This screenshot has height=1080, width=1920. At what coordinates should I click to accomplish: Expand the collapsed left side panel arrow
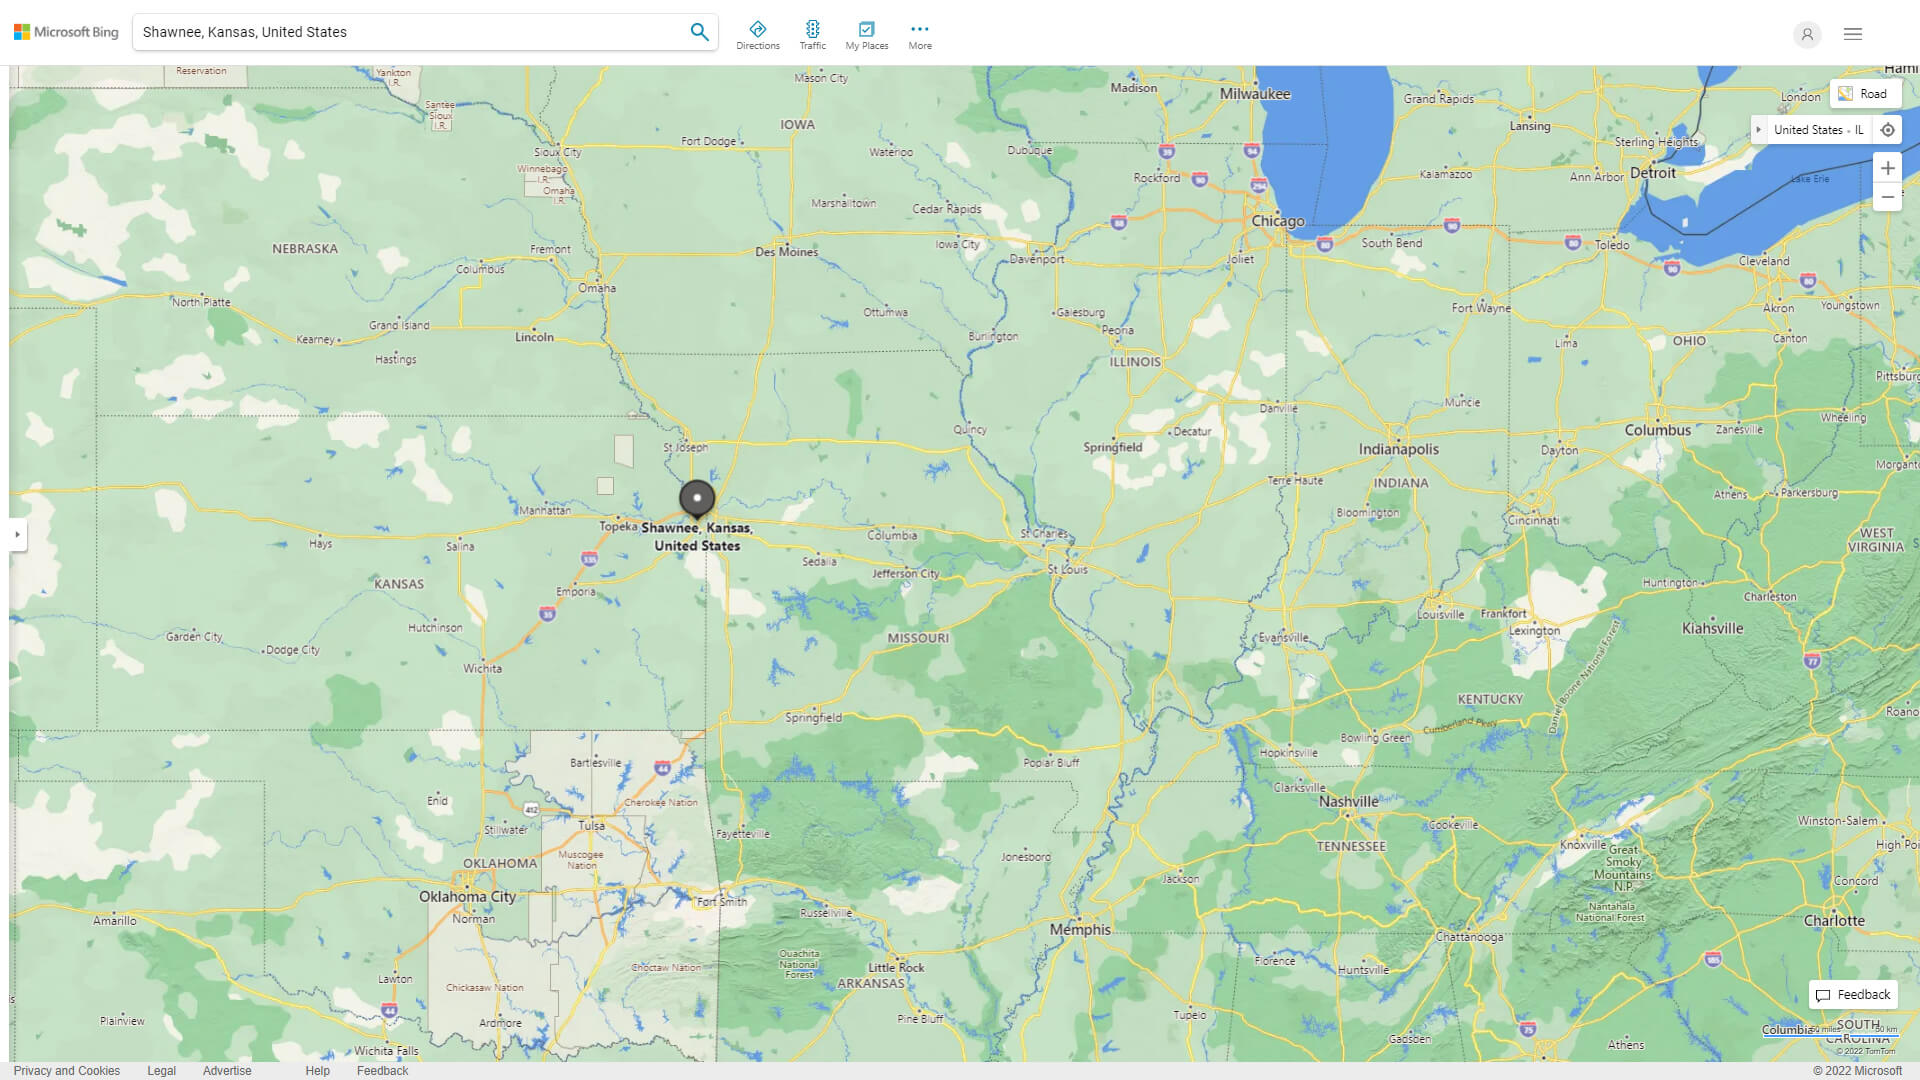click(x=18, y=535)
